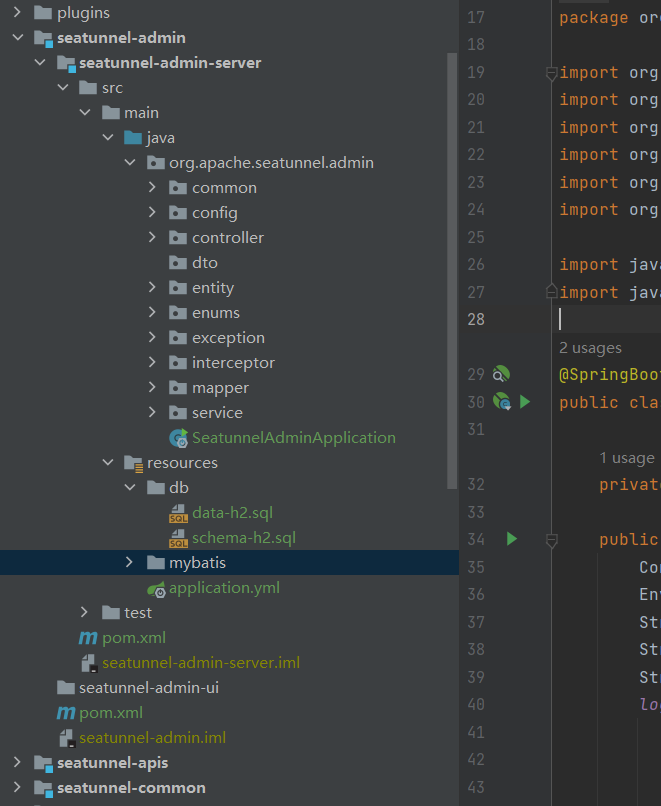This screenshot has width=661, height=806.
Task: Select seatunnel-admin.iml in project tree
Action: (153, 738)
